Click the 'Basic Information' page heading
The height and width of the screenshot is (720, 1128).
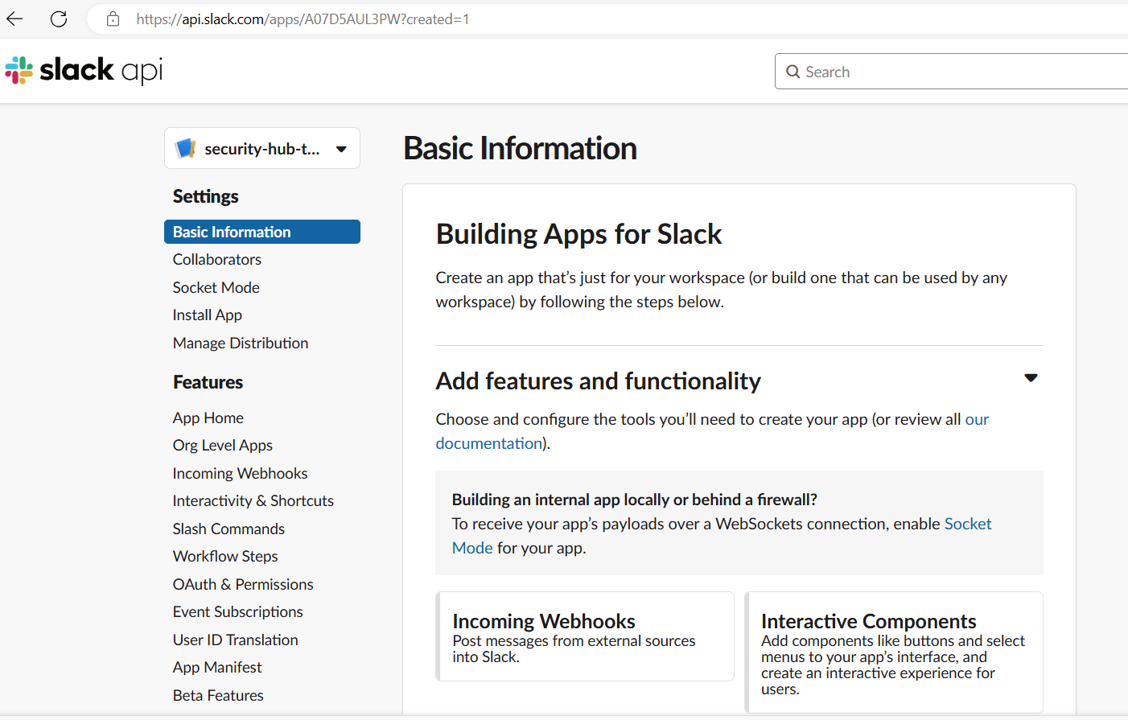point(520,148)
